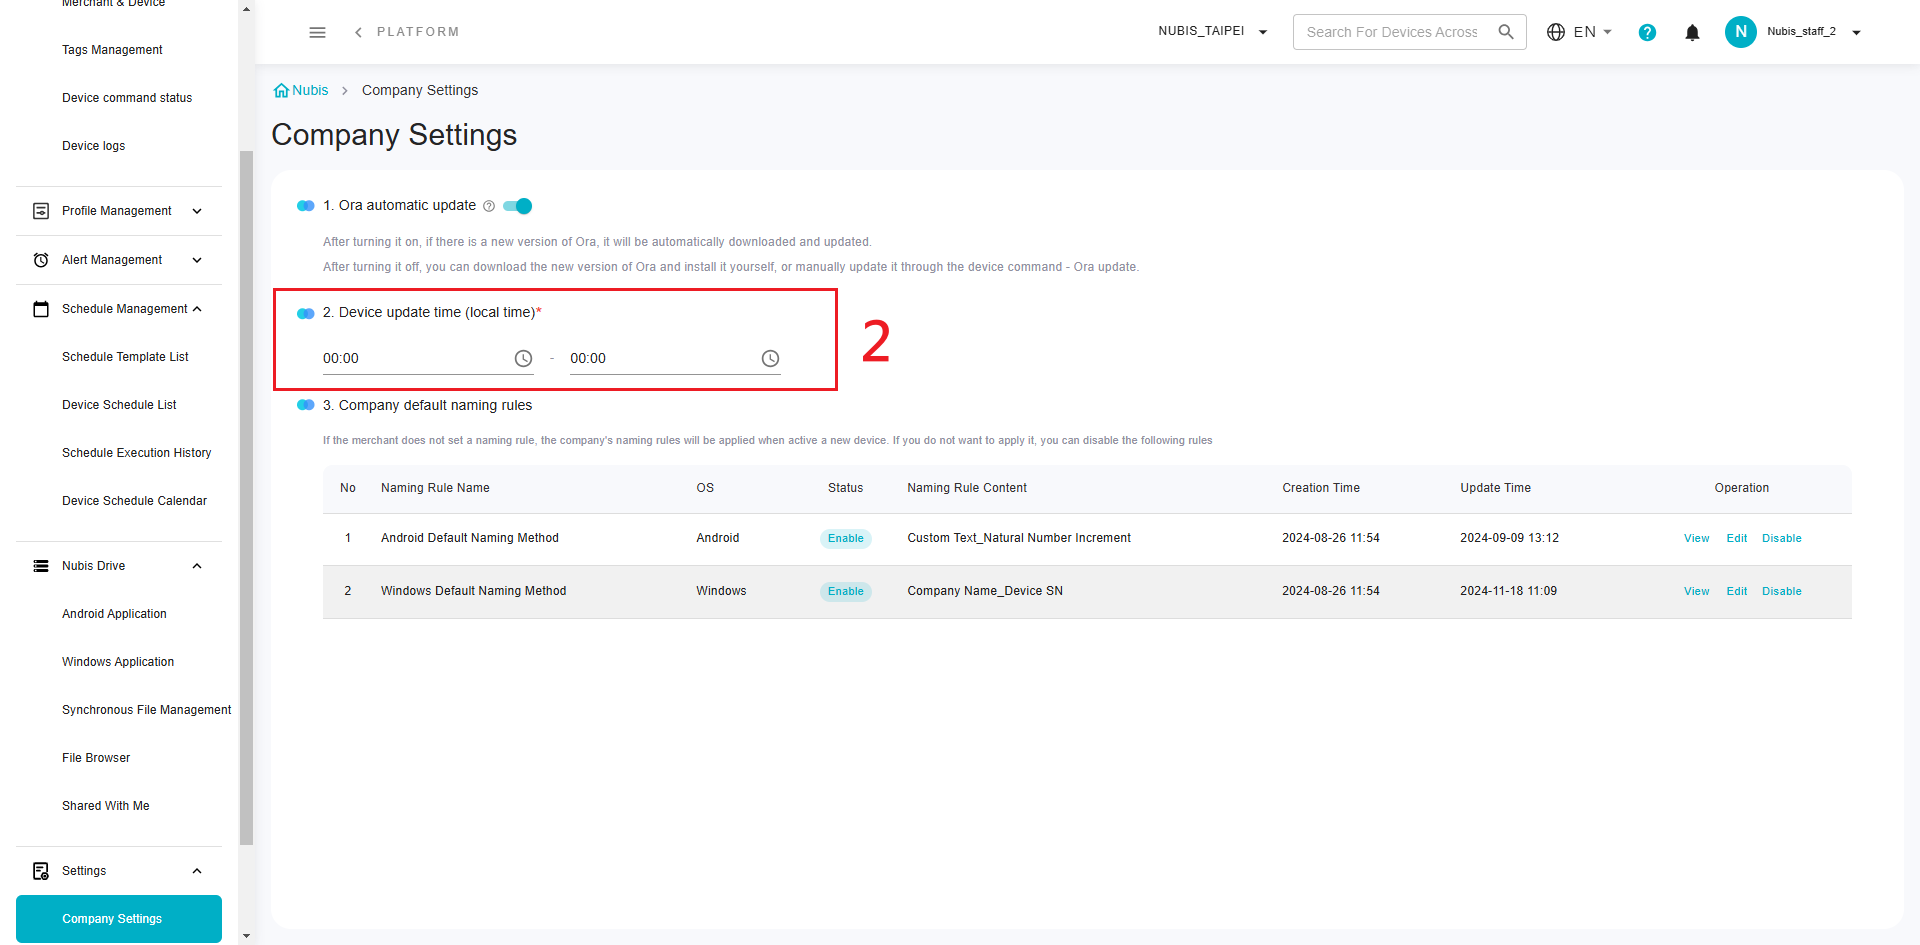
Task: Disable the Windows Default Naming Method rule
Action: 1781,591
